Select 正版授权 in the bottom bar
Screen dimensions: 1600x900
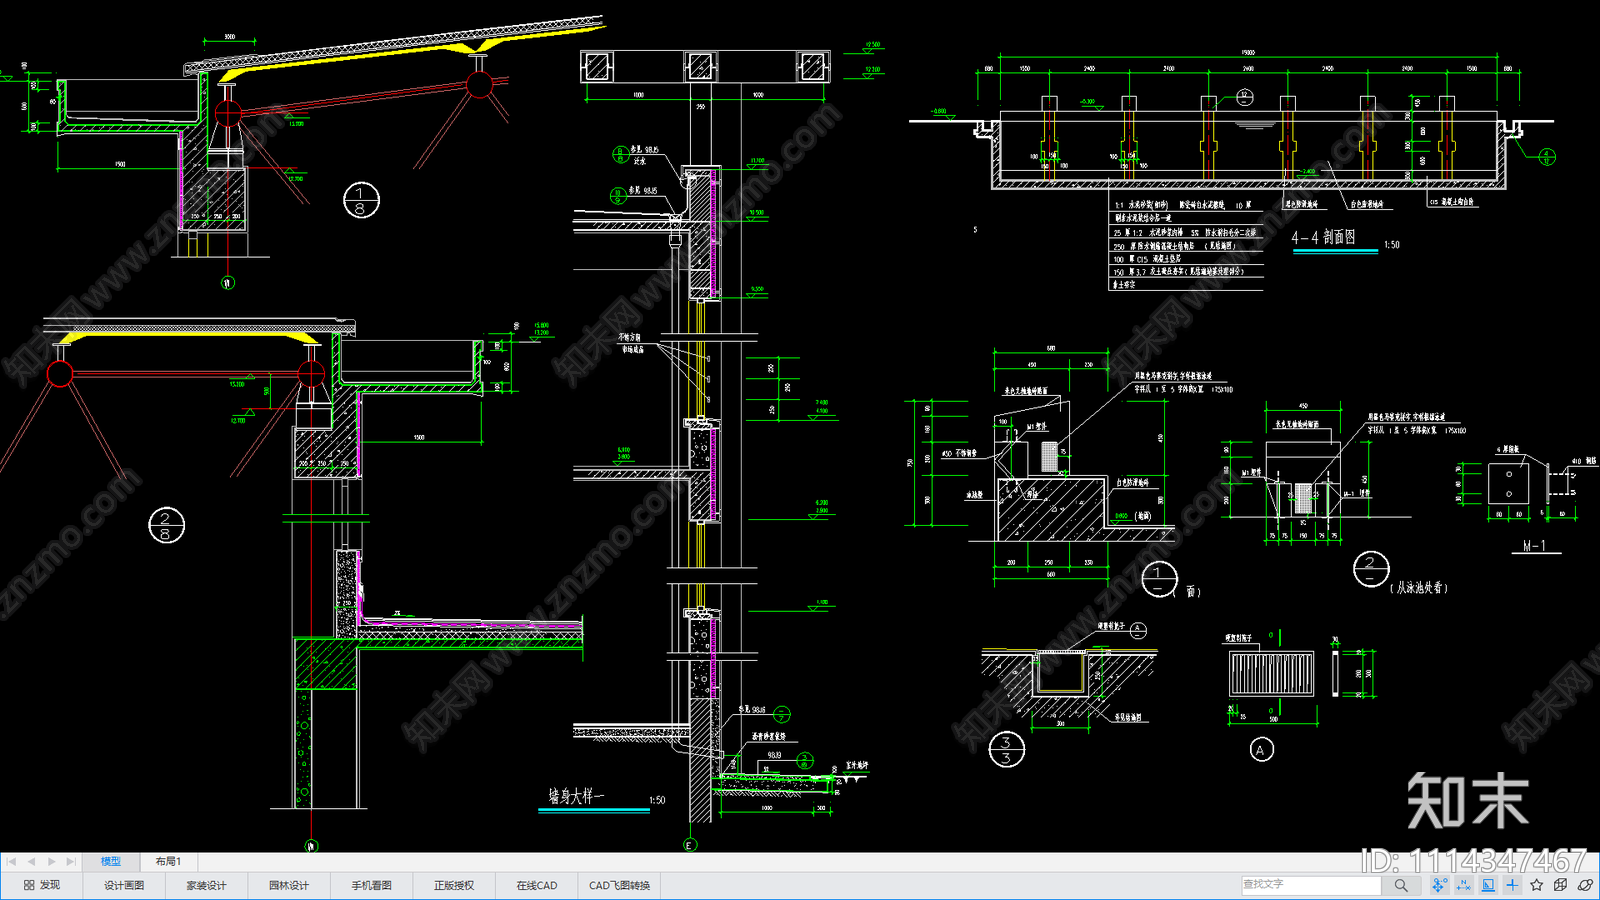454,885
